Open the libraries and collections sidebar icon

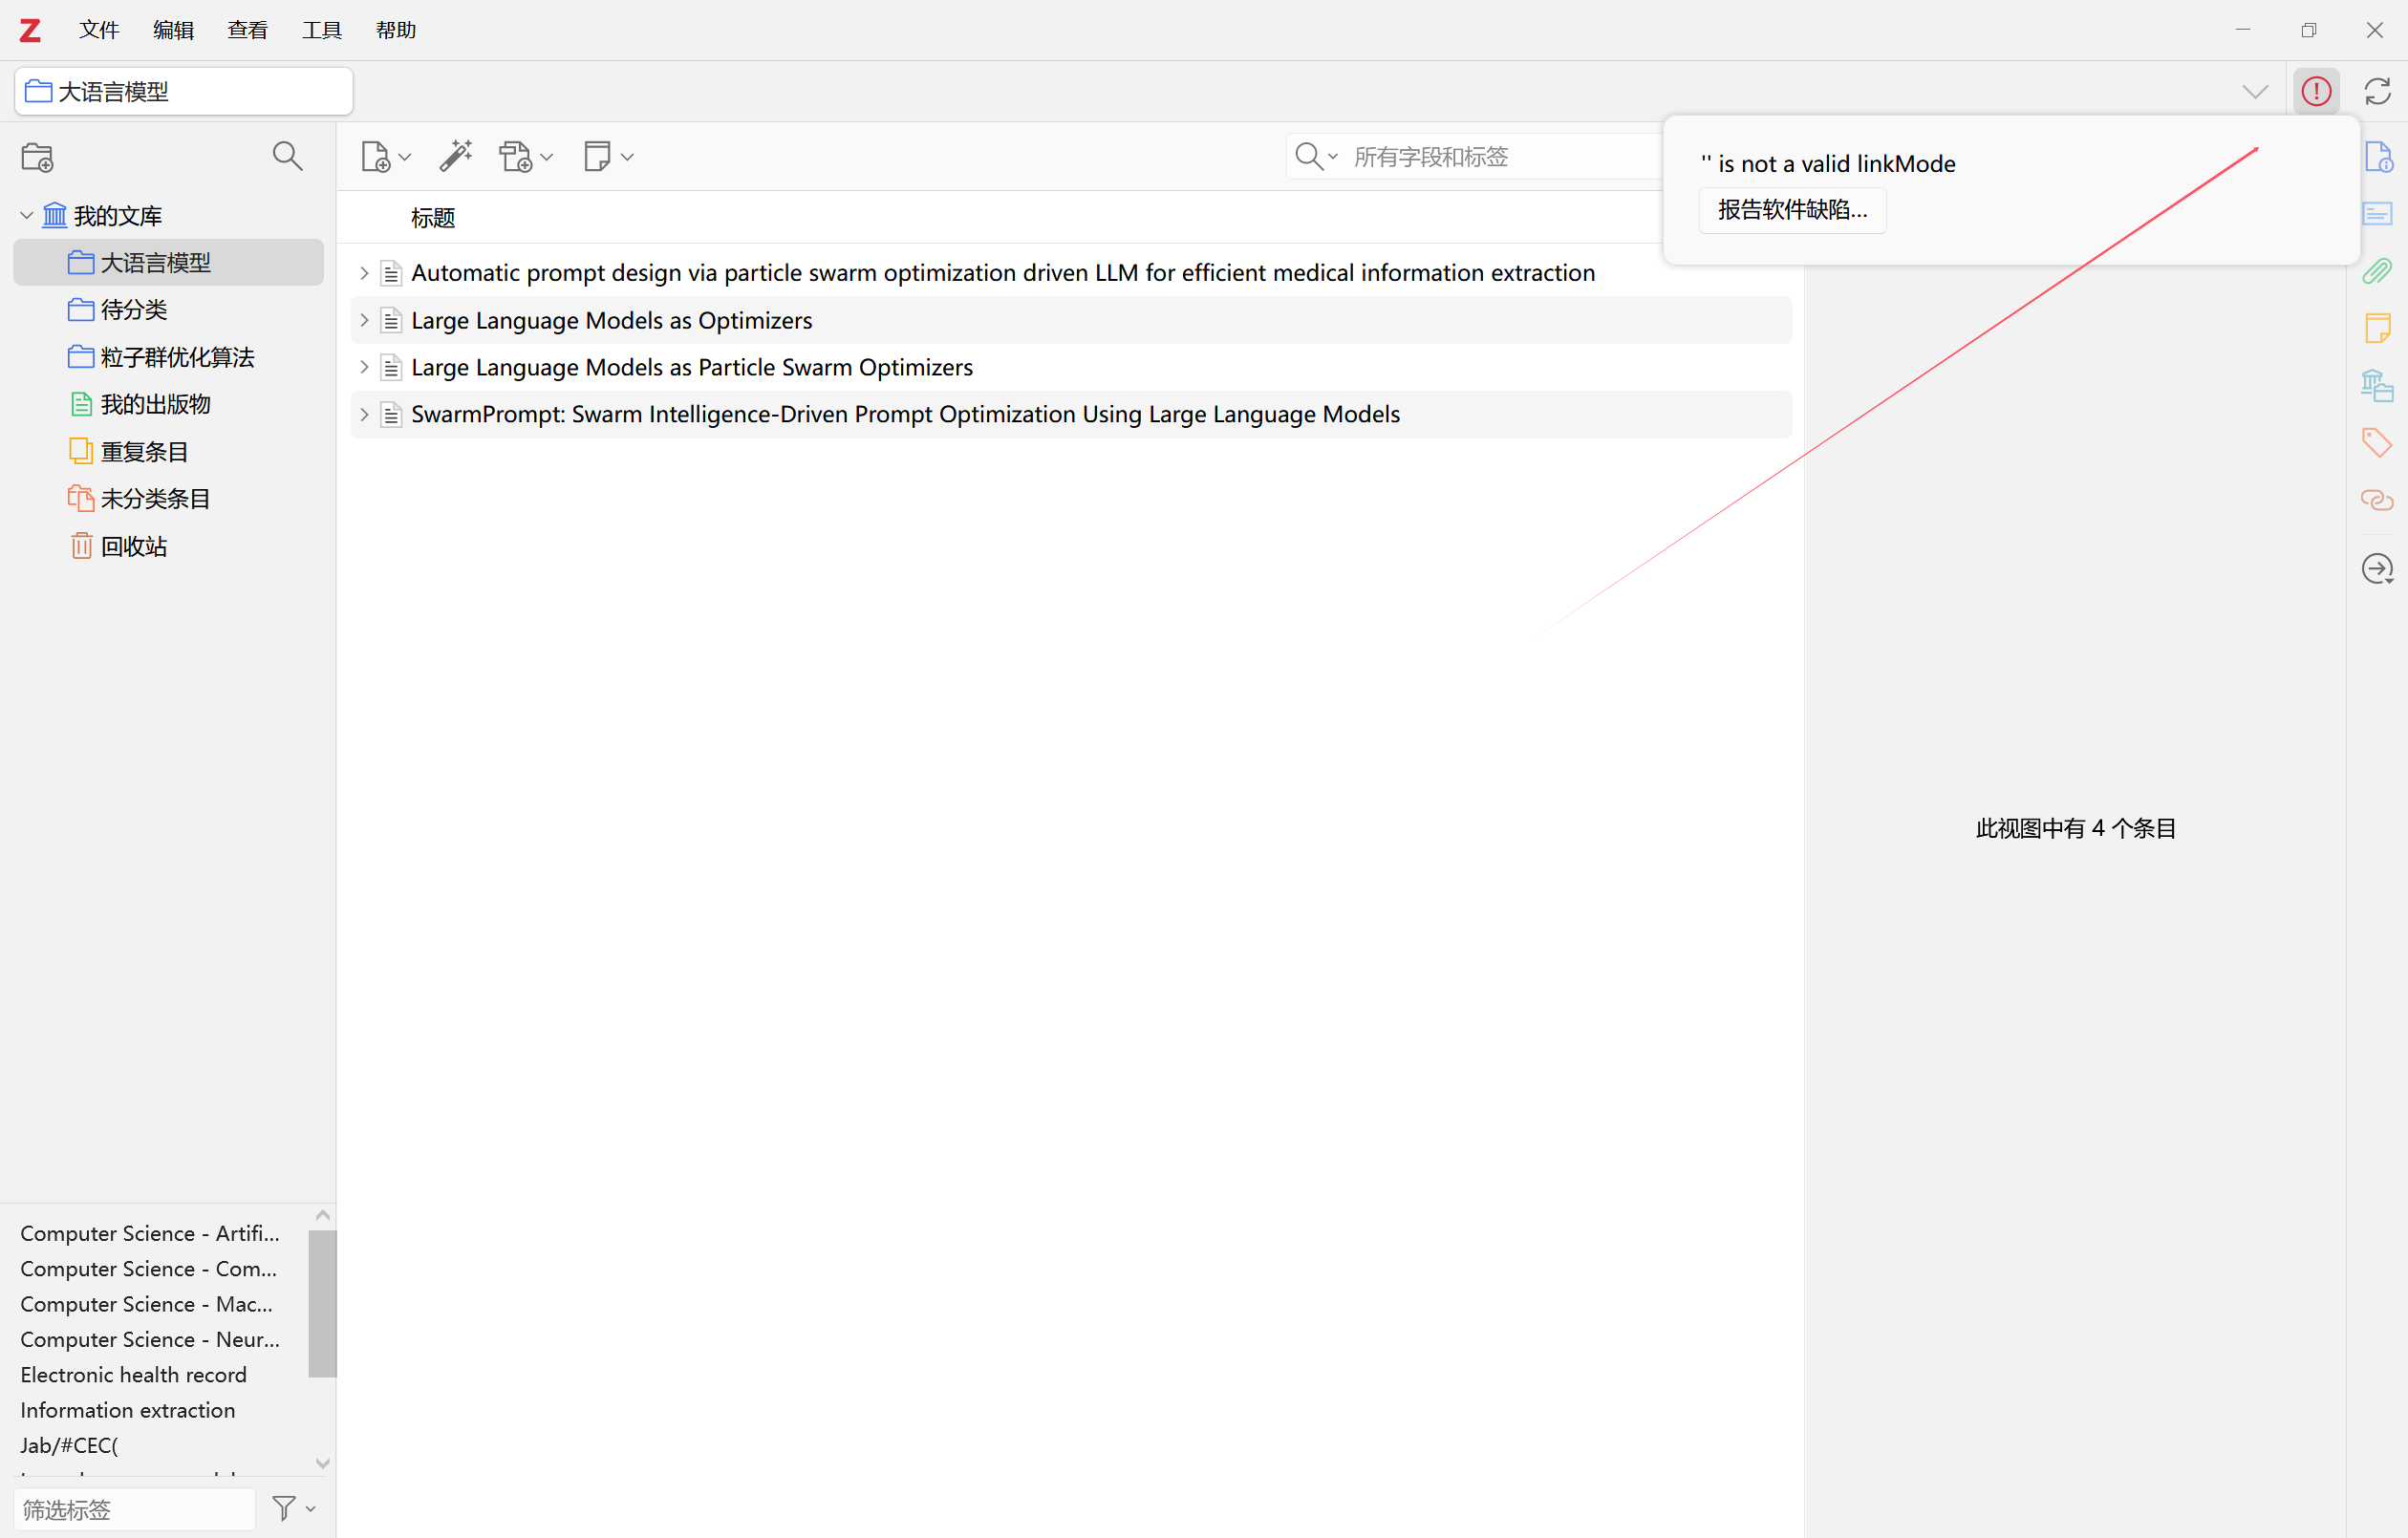2377,385
